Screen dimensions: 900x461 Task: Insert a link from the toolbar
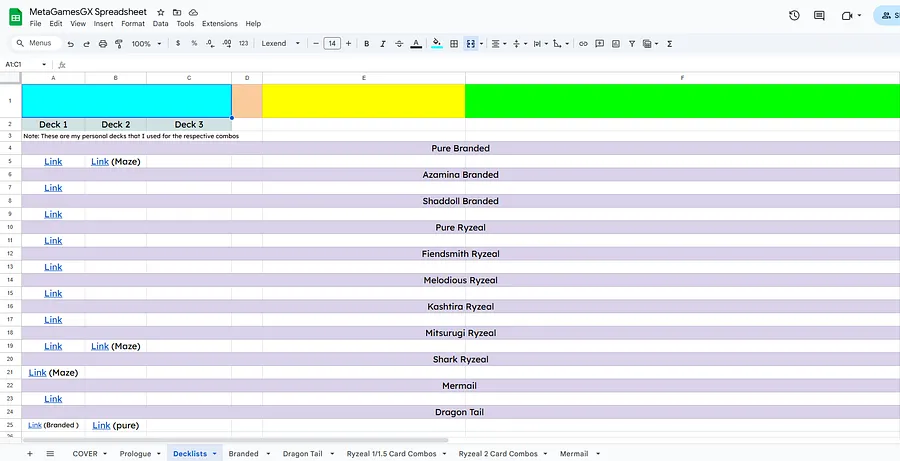tap(583, 44)
